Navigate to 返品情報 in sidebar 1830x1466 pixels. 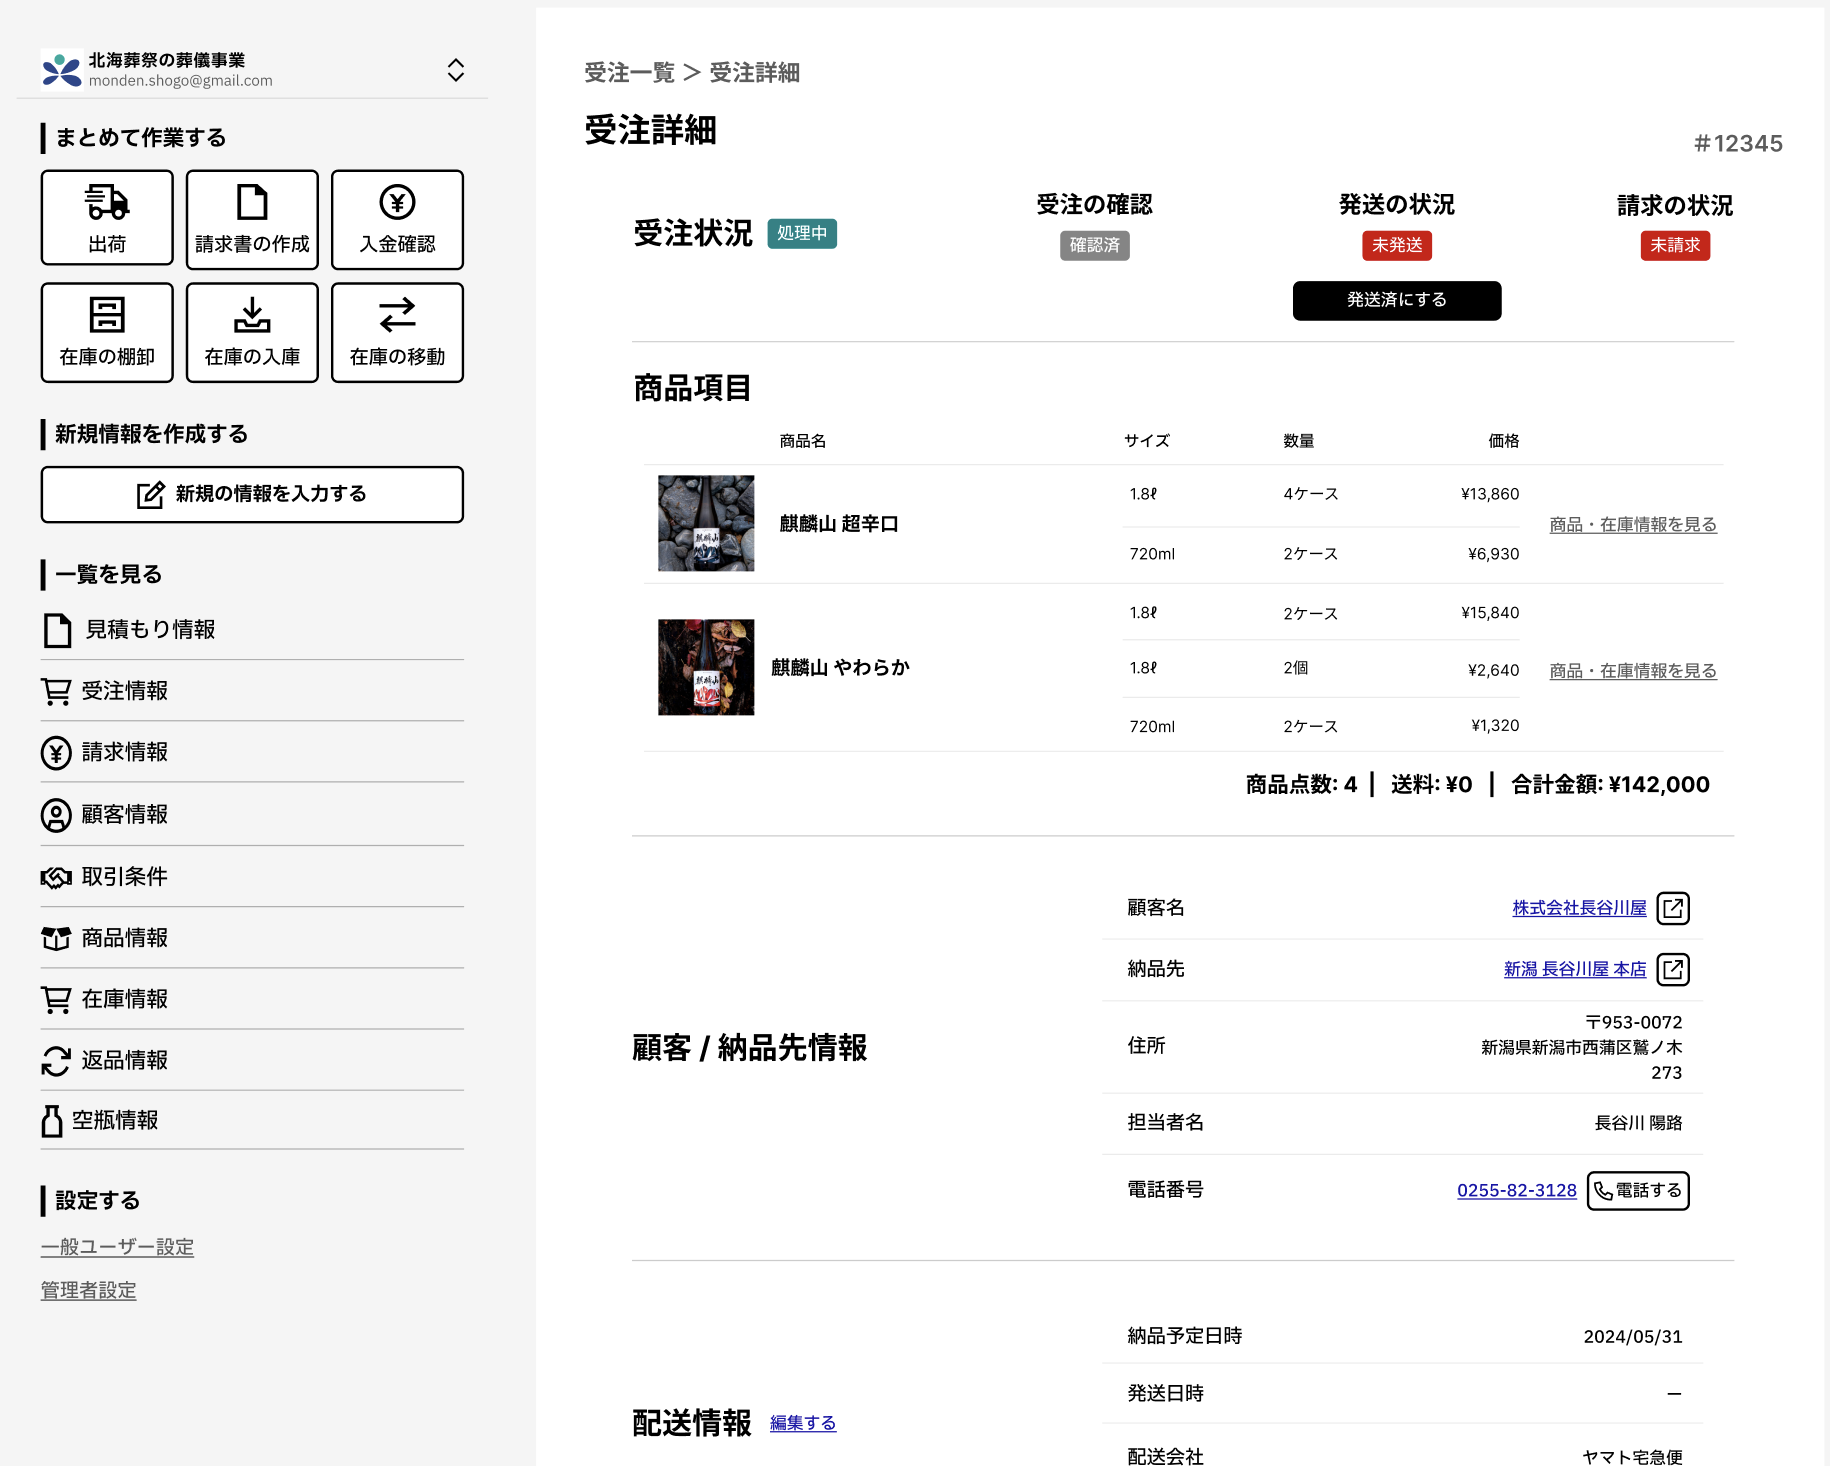pyautogui.click(x=125, y=1060)
